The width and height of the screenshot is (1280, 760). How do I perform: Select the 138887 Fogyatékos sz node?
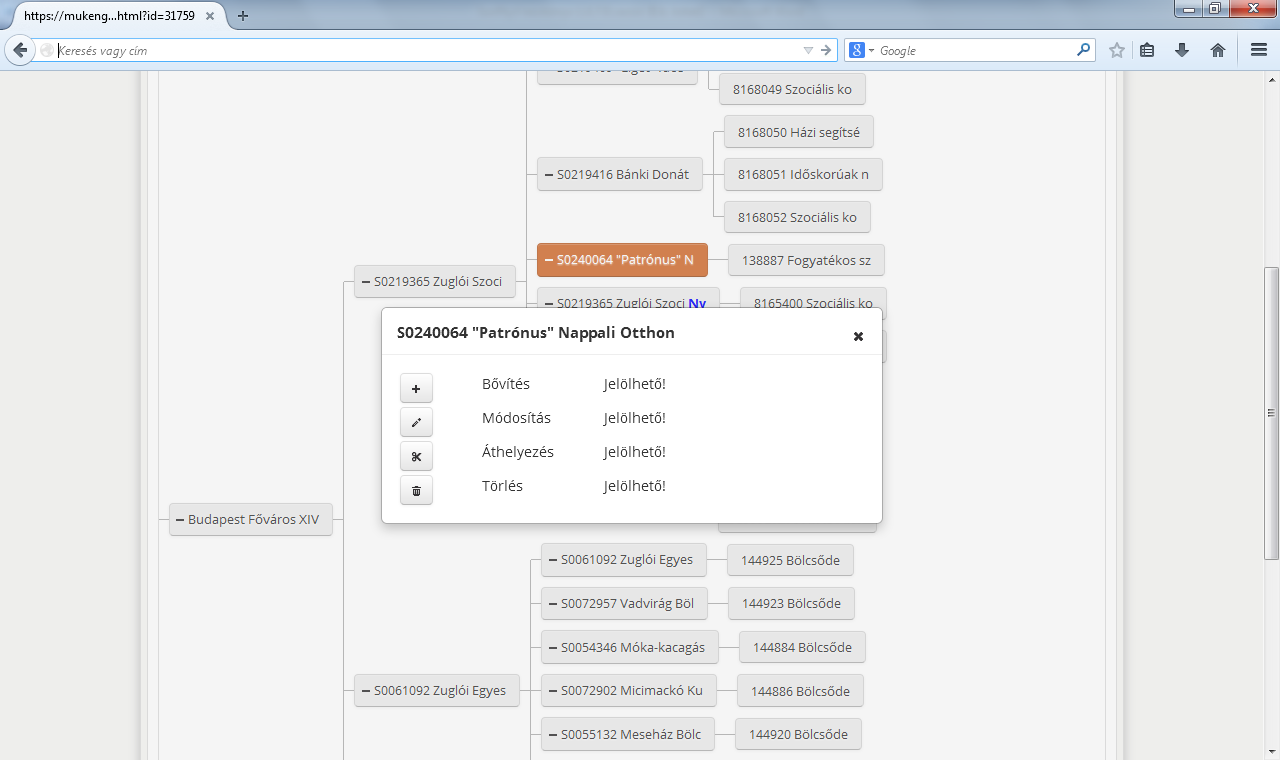point(806,261)
